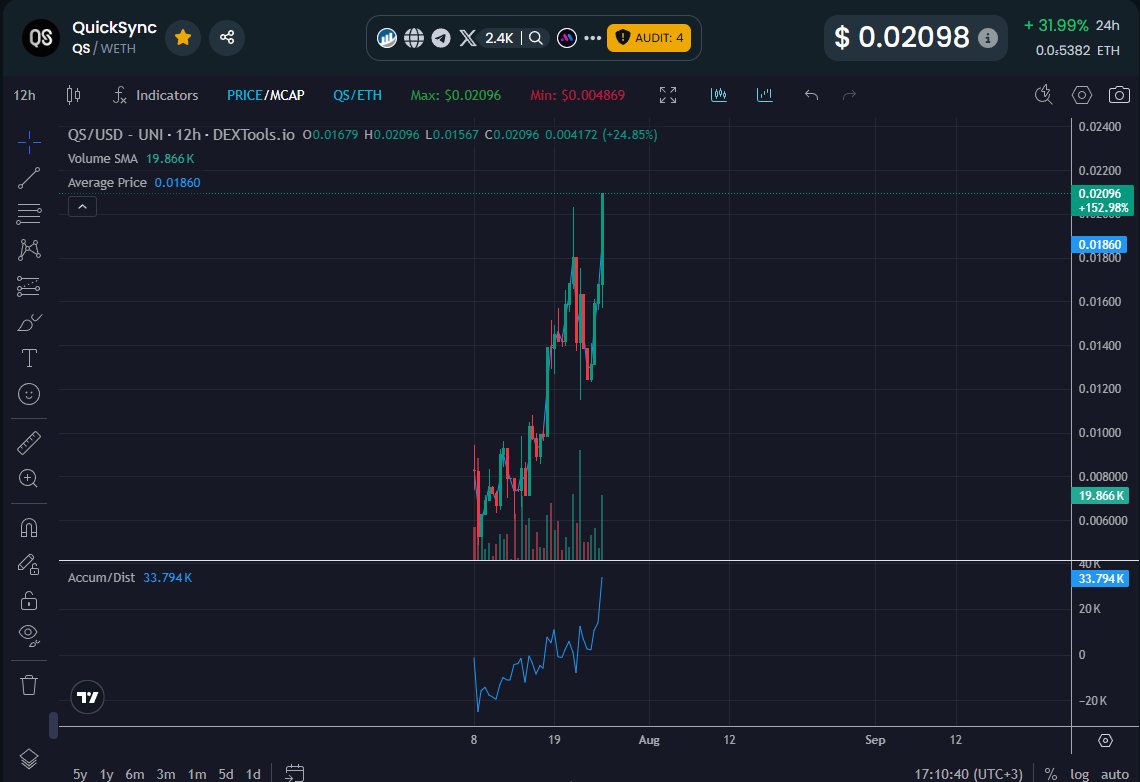Activate the zoom in tool

pyautogui.click(x=29, y=478)
